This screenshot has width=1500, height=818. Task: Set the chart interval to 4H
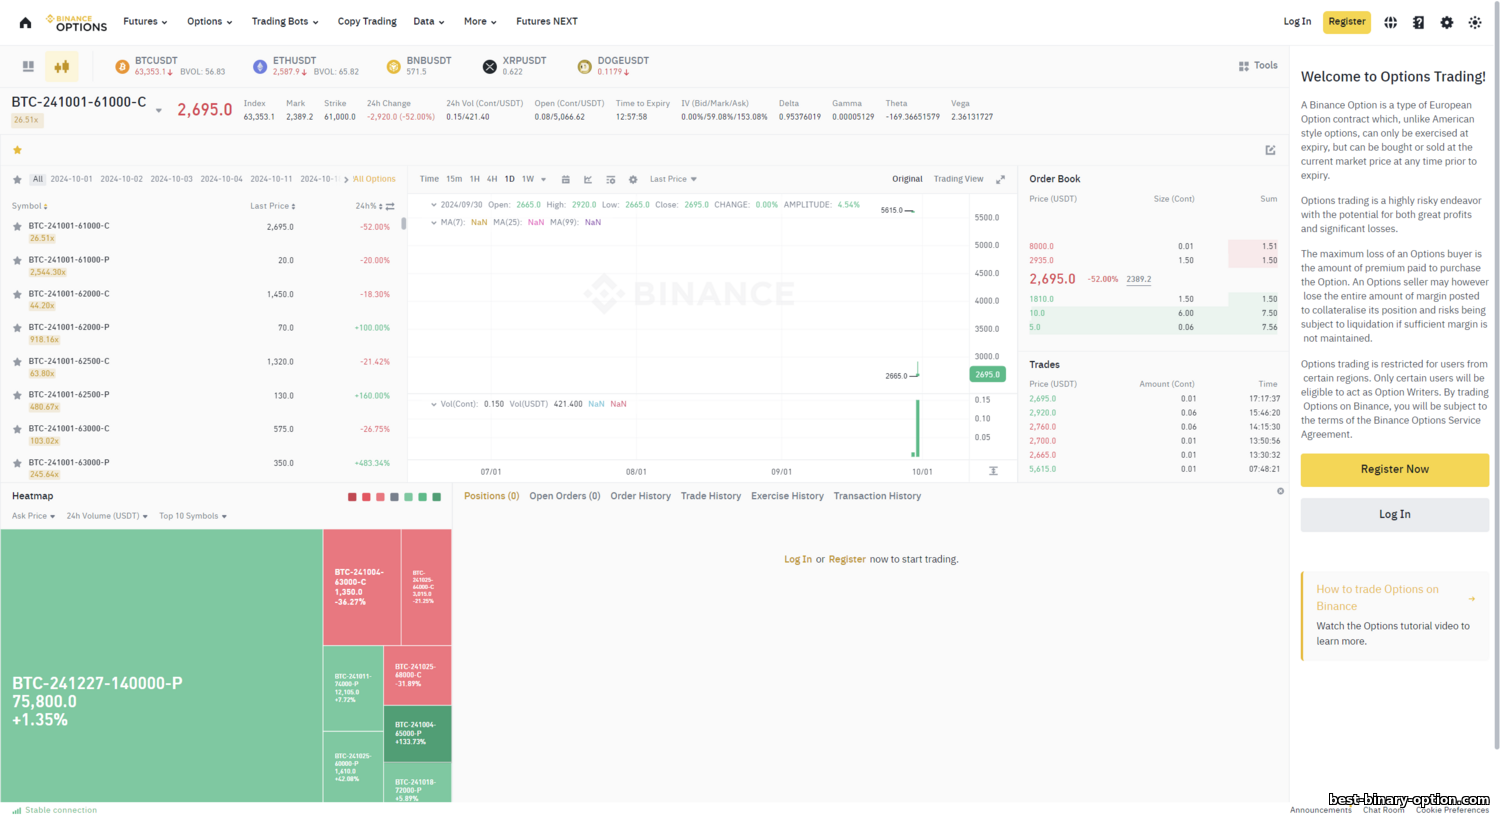[x=492, y=179]
